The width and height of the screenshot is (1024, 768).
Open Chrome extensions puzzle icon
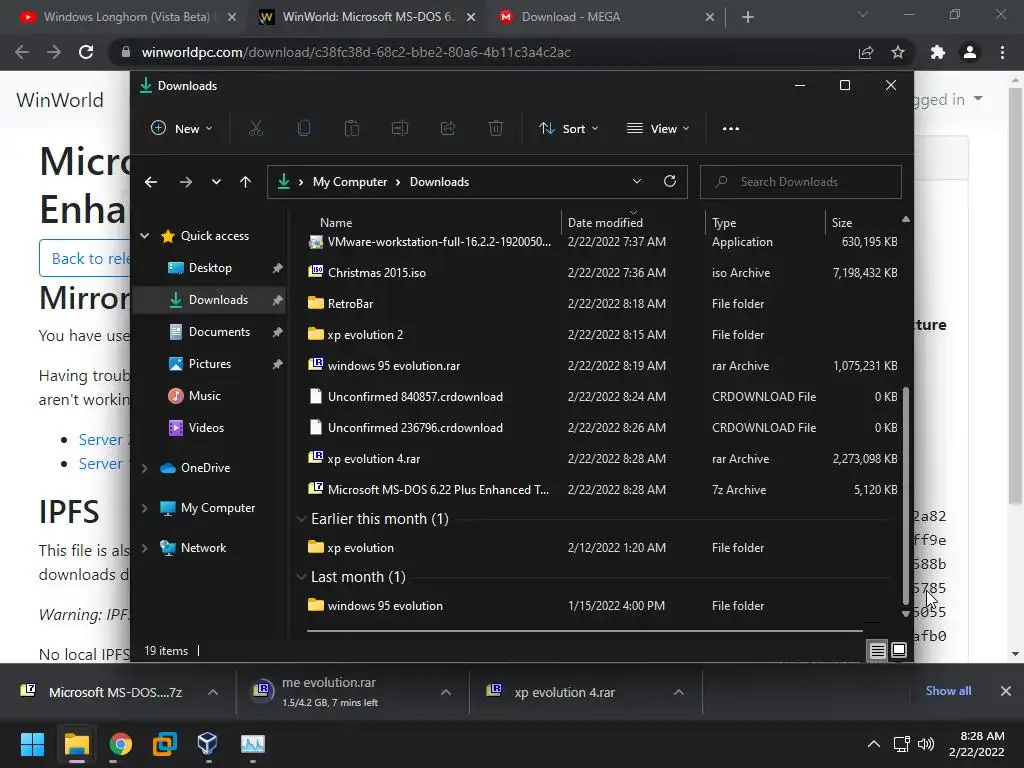pos(937,52)
